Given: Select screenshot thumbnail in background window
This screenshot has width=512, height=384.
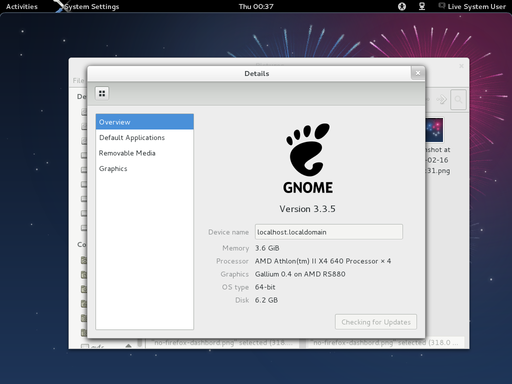Looking at the screenshot, I should tap(434, 130).
